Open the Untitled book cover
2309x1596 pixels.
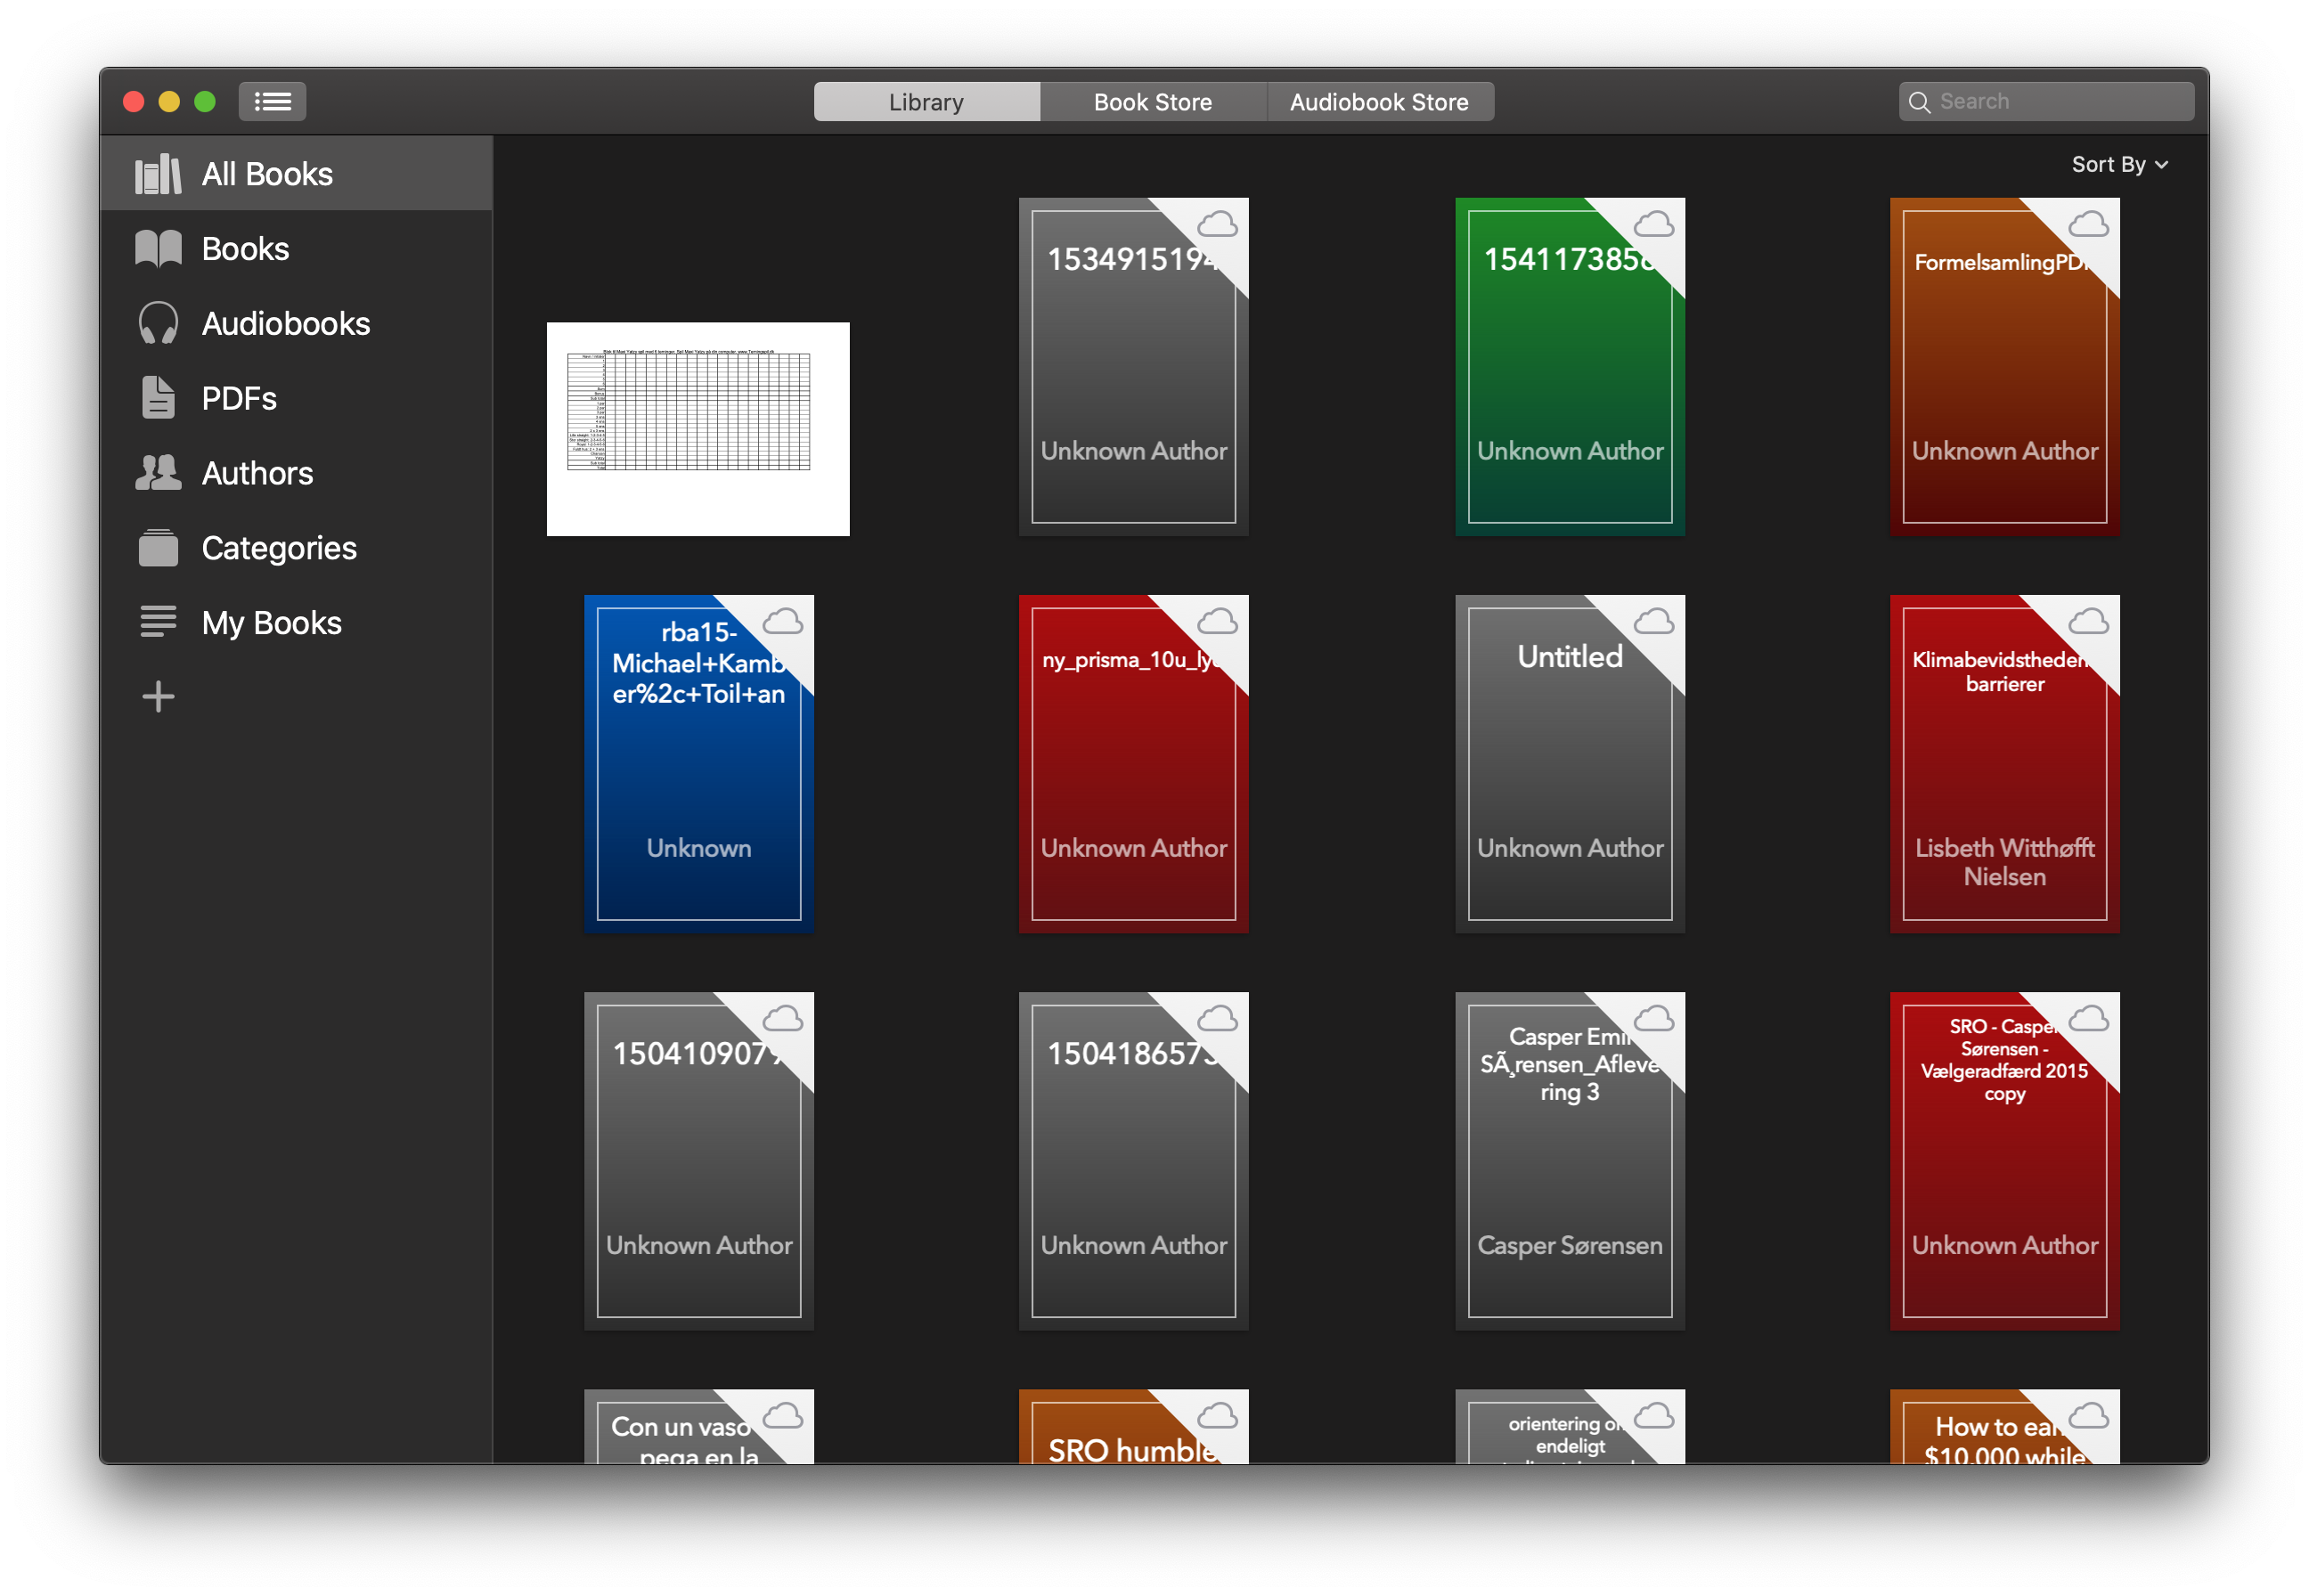1570,764
